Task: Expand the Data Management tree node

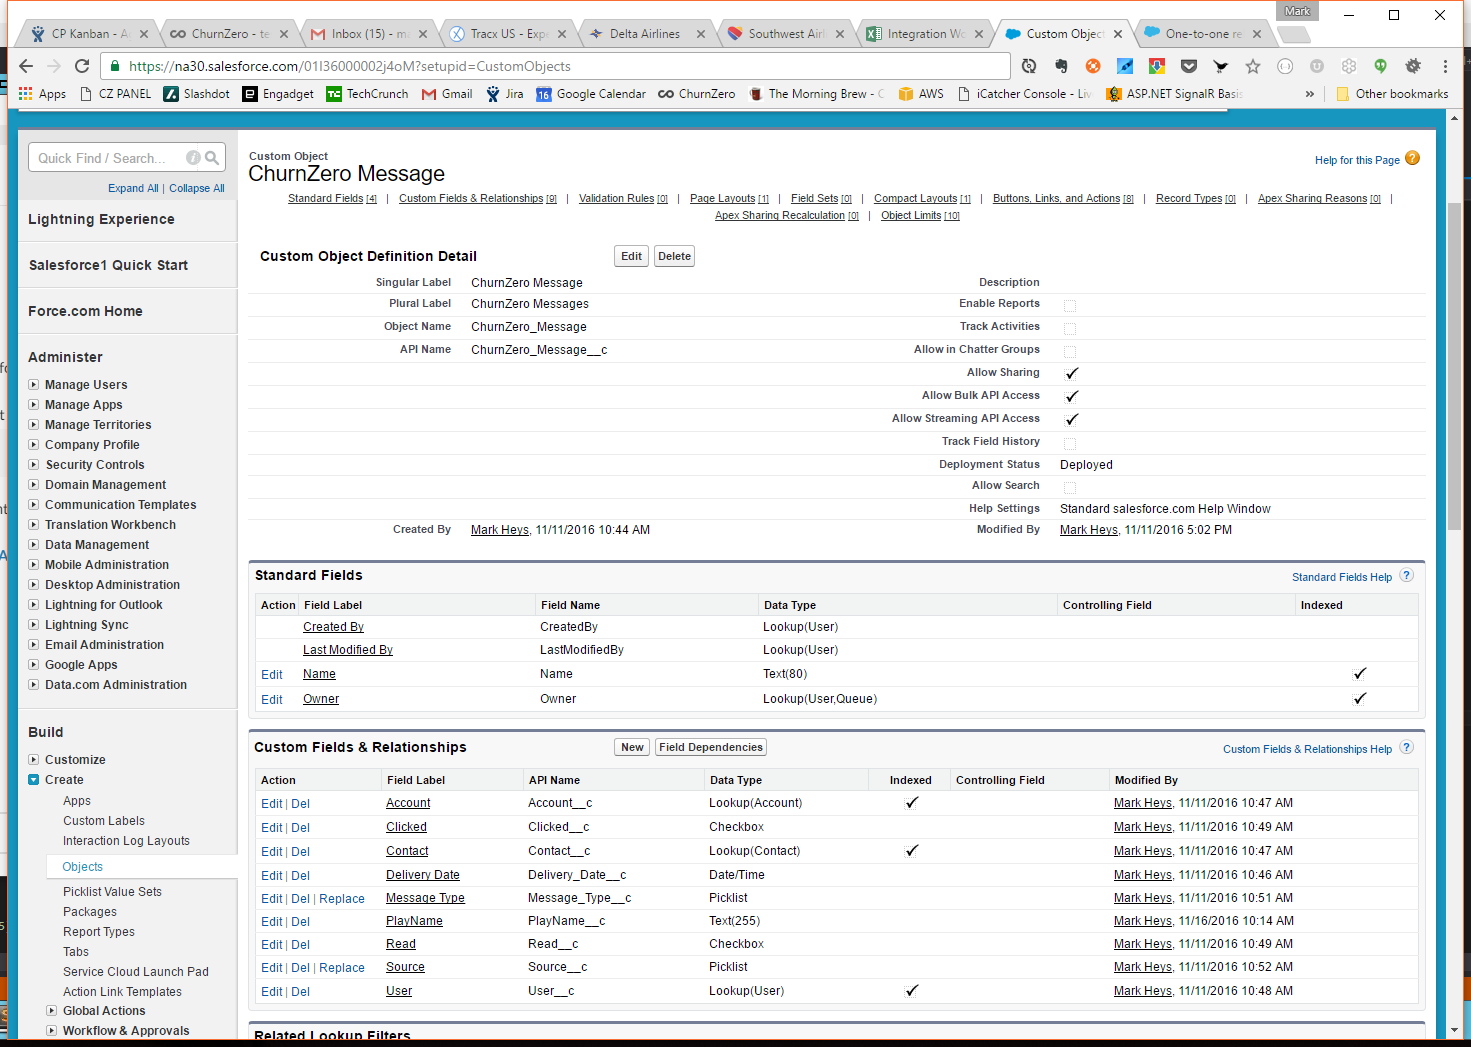Action: click(x=34, y=544)
